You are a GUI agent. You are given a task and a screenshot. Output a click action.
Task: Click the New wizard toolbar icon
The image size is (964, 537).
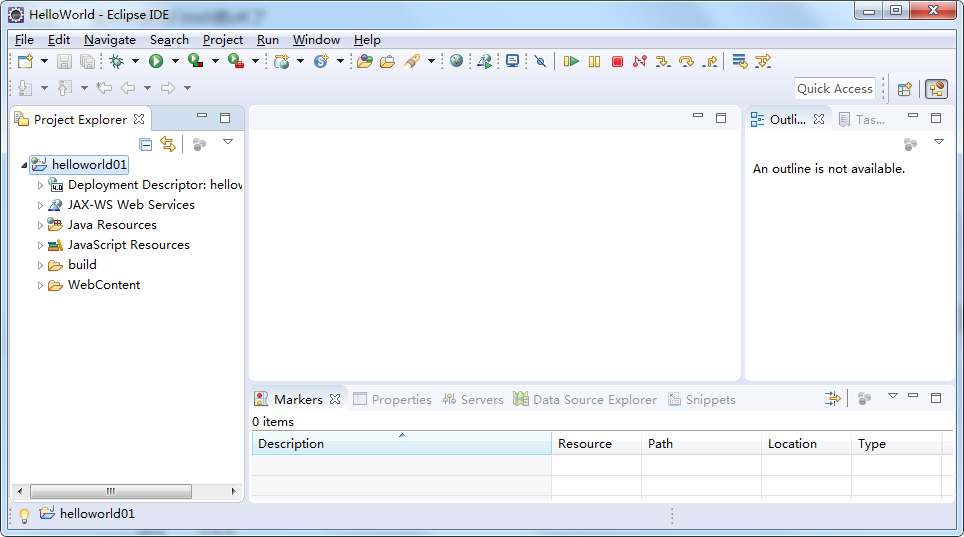tap(26, 61)
